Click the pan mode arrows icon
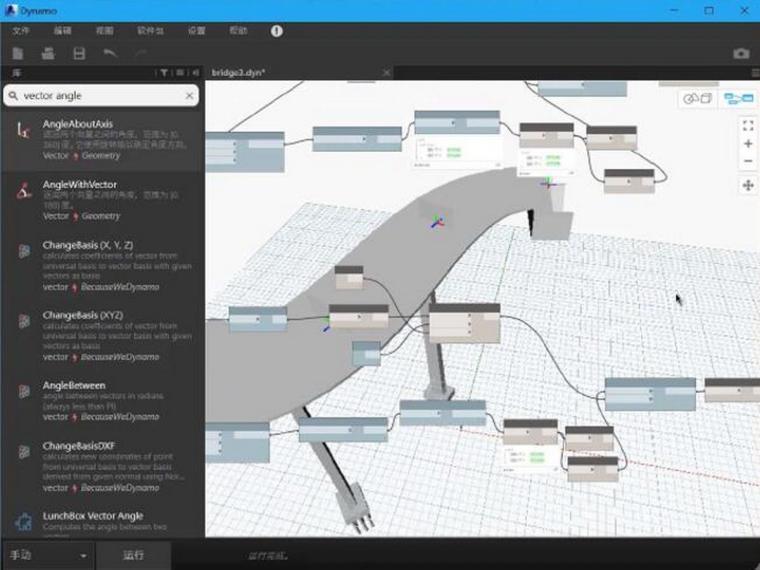 click(x=747, y=185)
